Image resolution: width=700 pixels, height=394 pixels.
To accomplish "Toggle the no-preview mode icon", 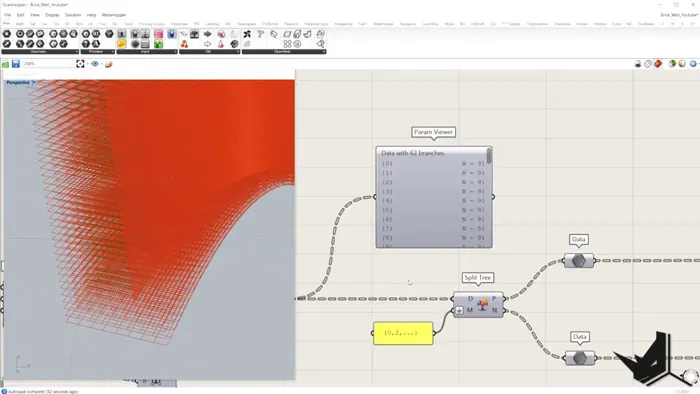I will pyautogui.click(x=638, y=64).
